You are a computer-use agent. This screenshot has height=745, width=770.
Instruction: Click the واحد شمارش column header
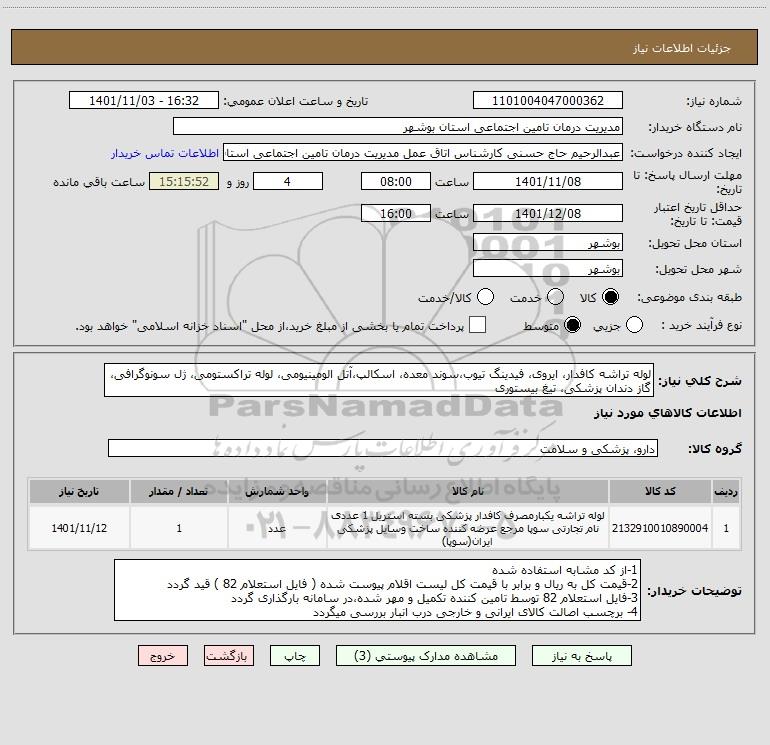tap(277, 491)
